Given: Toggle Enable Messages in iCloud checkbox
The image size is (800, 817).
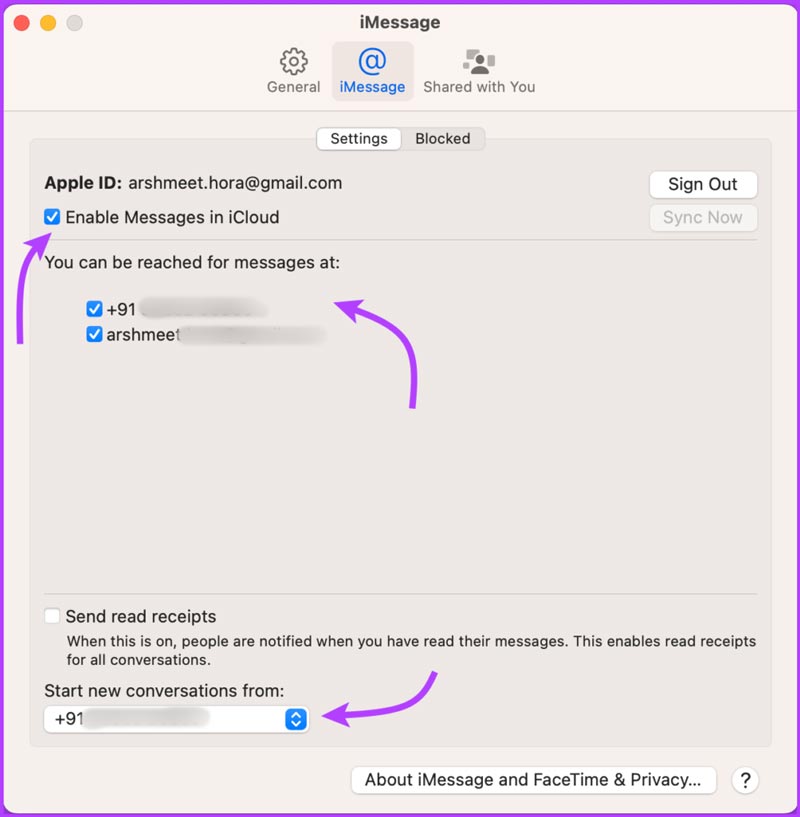Looking at the screenshot, I should pos(52,217).
